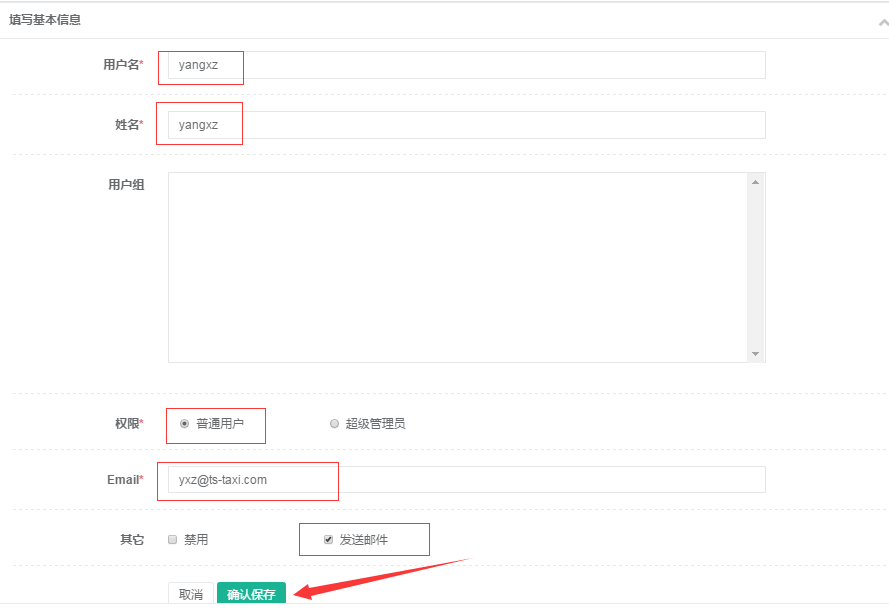The height and width of the screenshot is (615, 889).
Task: Enable the 禁用 checkbox
Action: tap(172, 539)
